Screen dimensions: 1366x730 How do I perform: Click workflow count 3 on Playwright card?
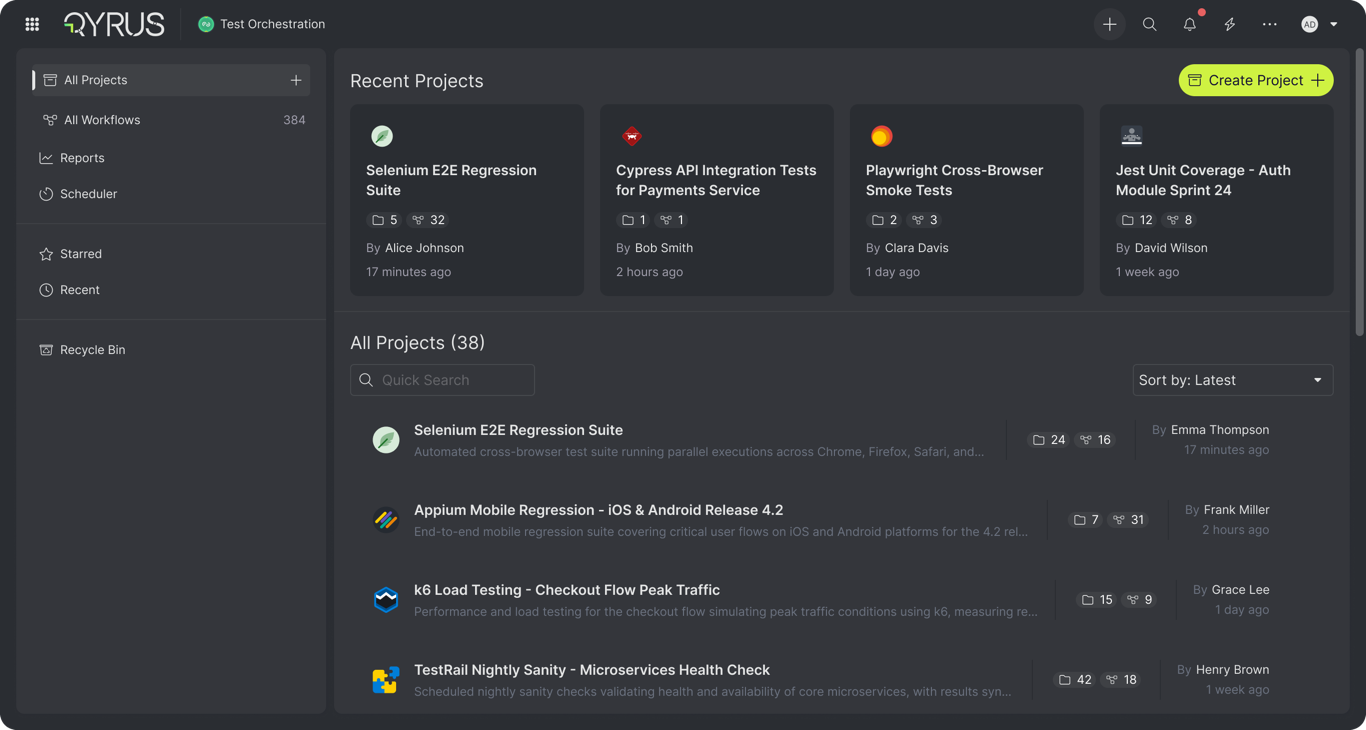(925, 220)
